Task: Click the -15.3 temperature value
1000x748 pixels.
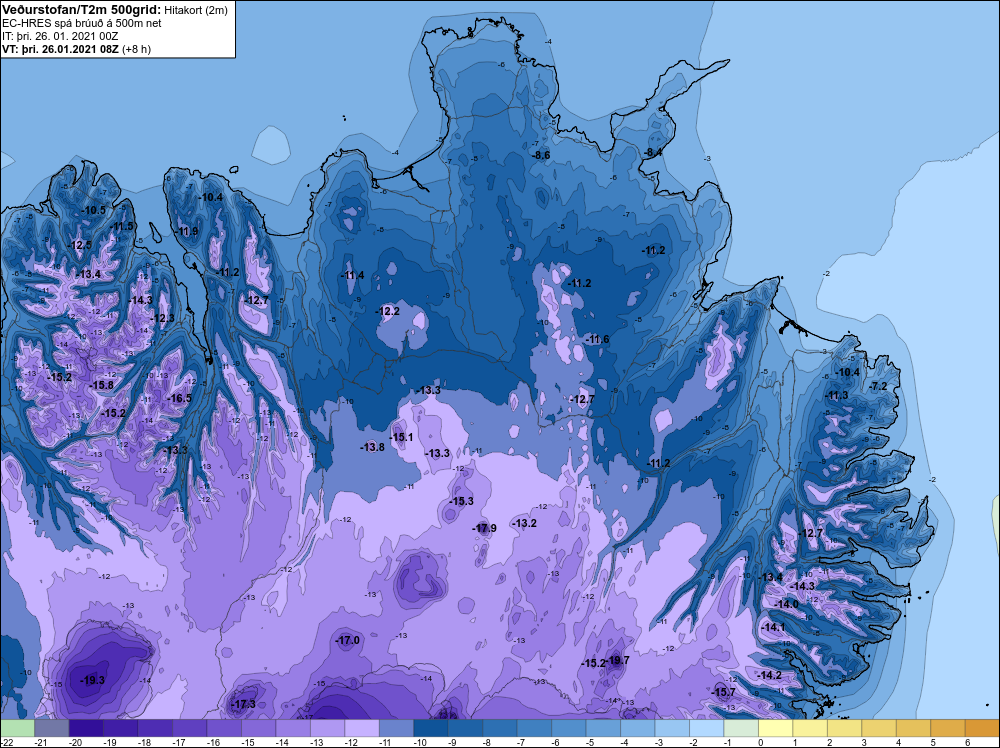Action: point(462,501)
